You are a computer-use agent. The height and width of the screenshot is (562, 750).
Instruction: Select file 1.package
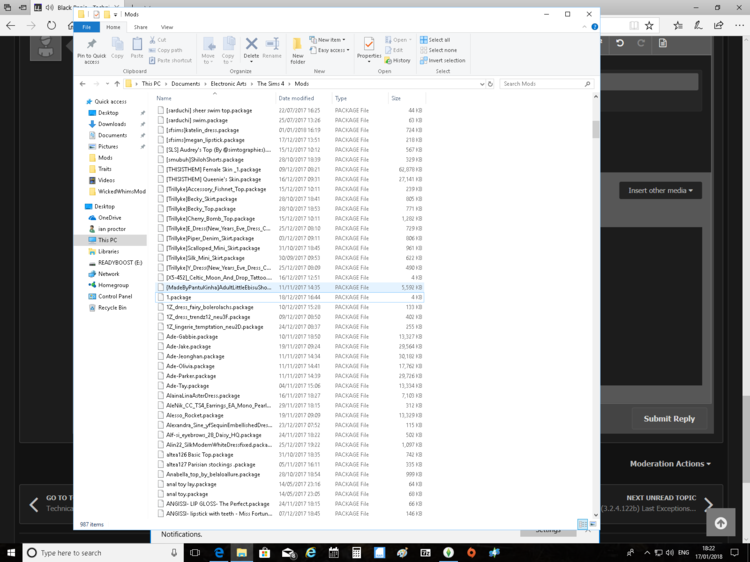tap(289, 298)
